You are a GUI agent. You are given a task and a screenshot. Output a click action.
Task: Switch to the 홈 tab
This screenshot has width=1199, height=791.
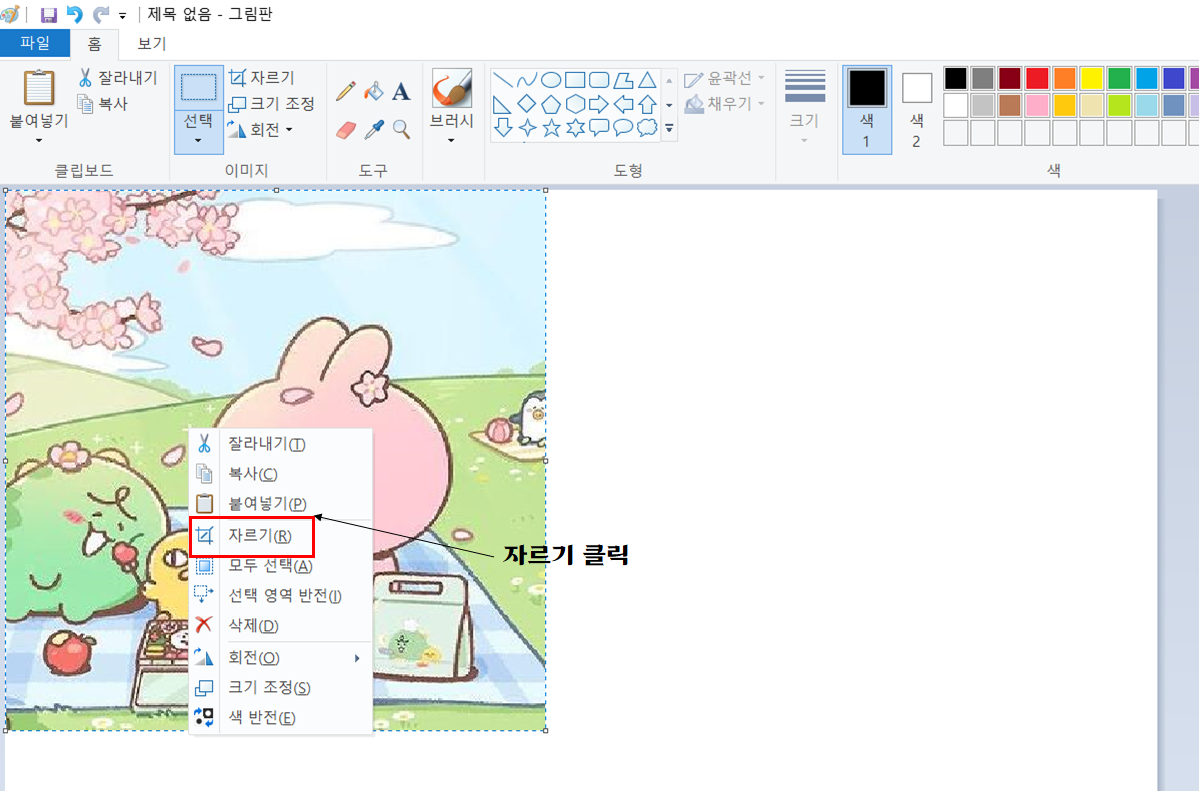click(94, 44)
